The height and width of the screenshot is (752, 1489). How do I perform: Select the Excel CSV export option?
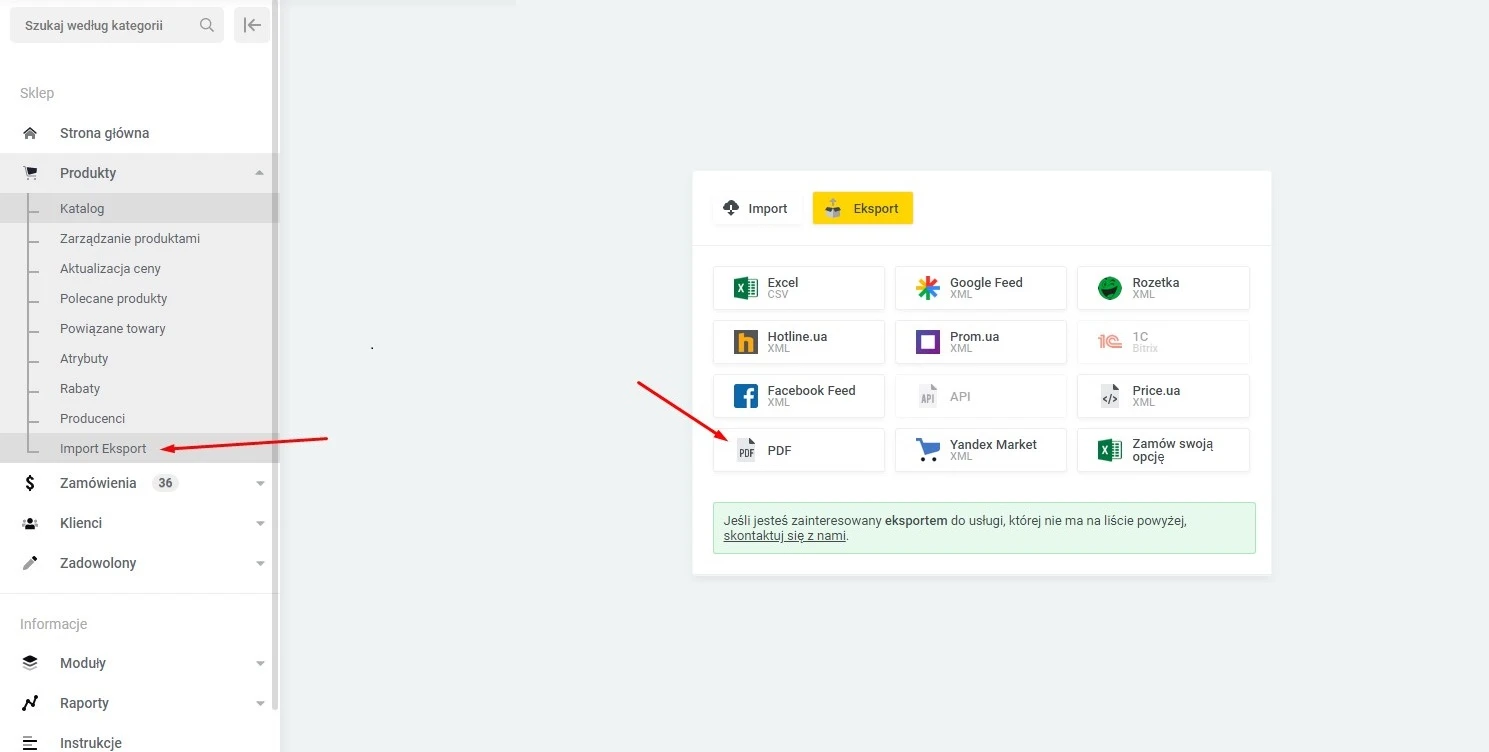coord(798,288)
